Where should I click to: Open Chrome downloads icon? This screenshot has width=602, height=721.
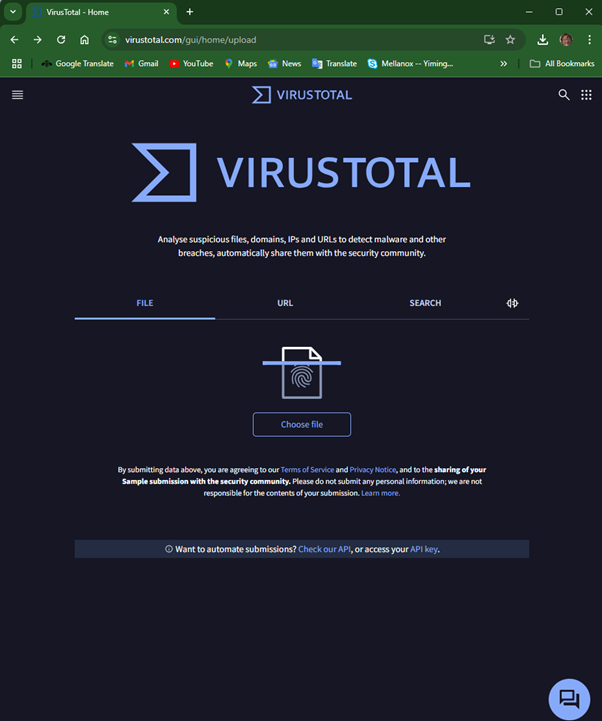point(542,40)
